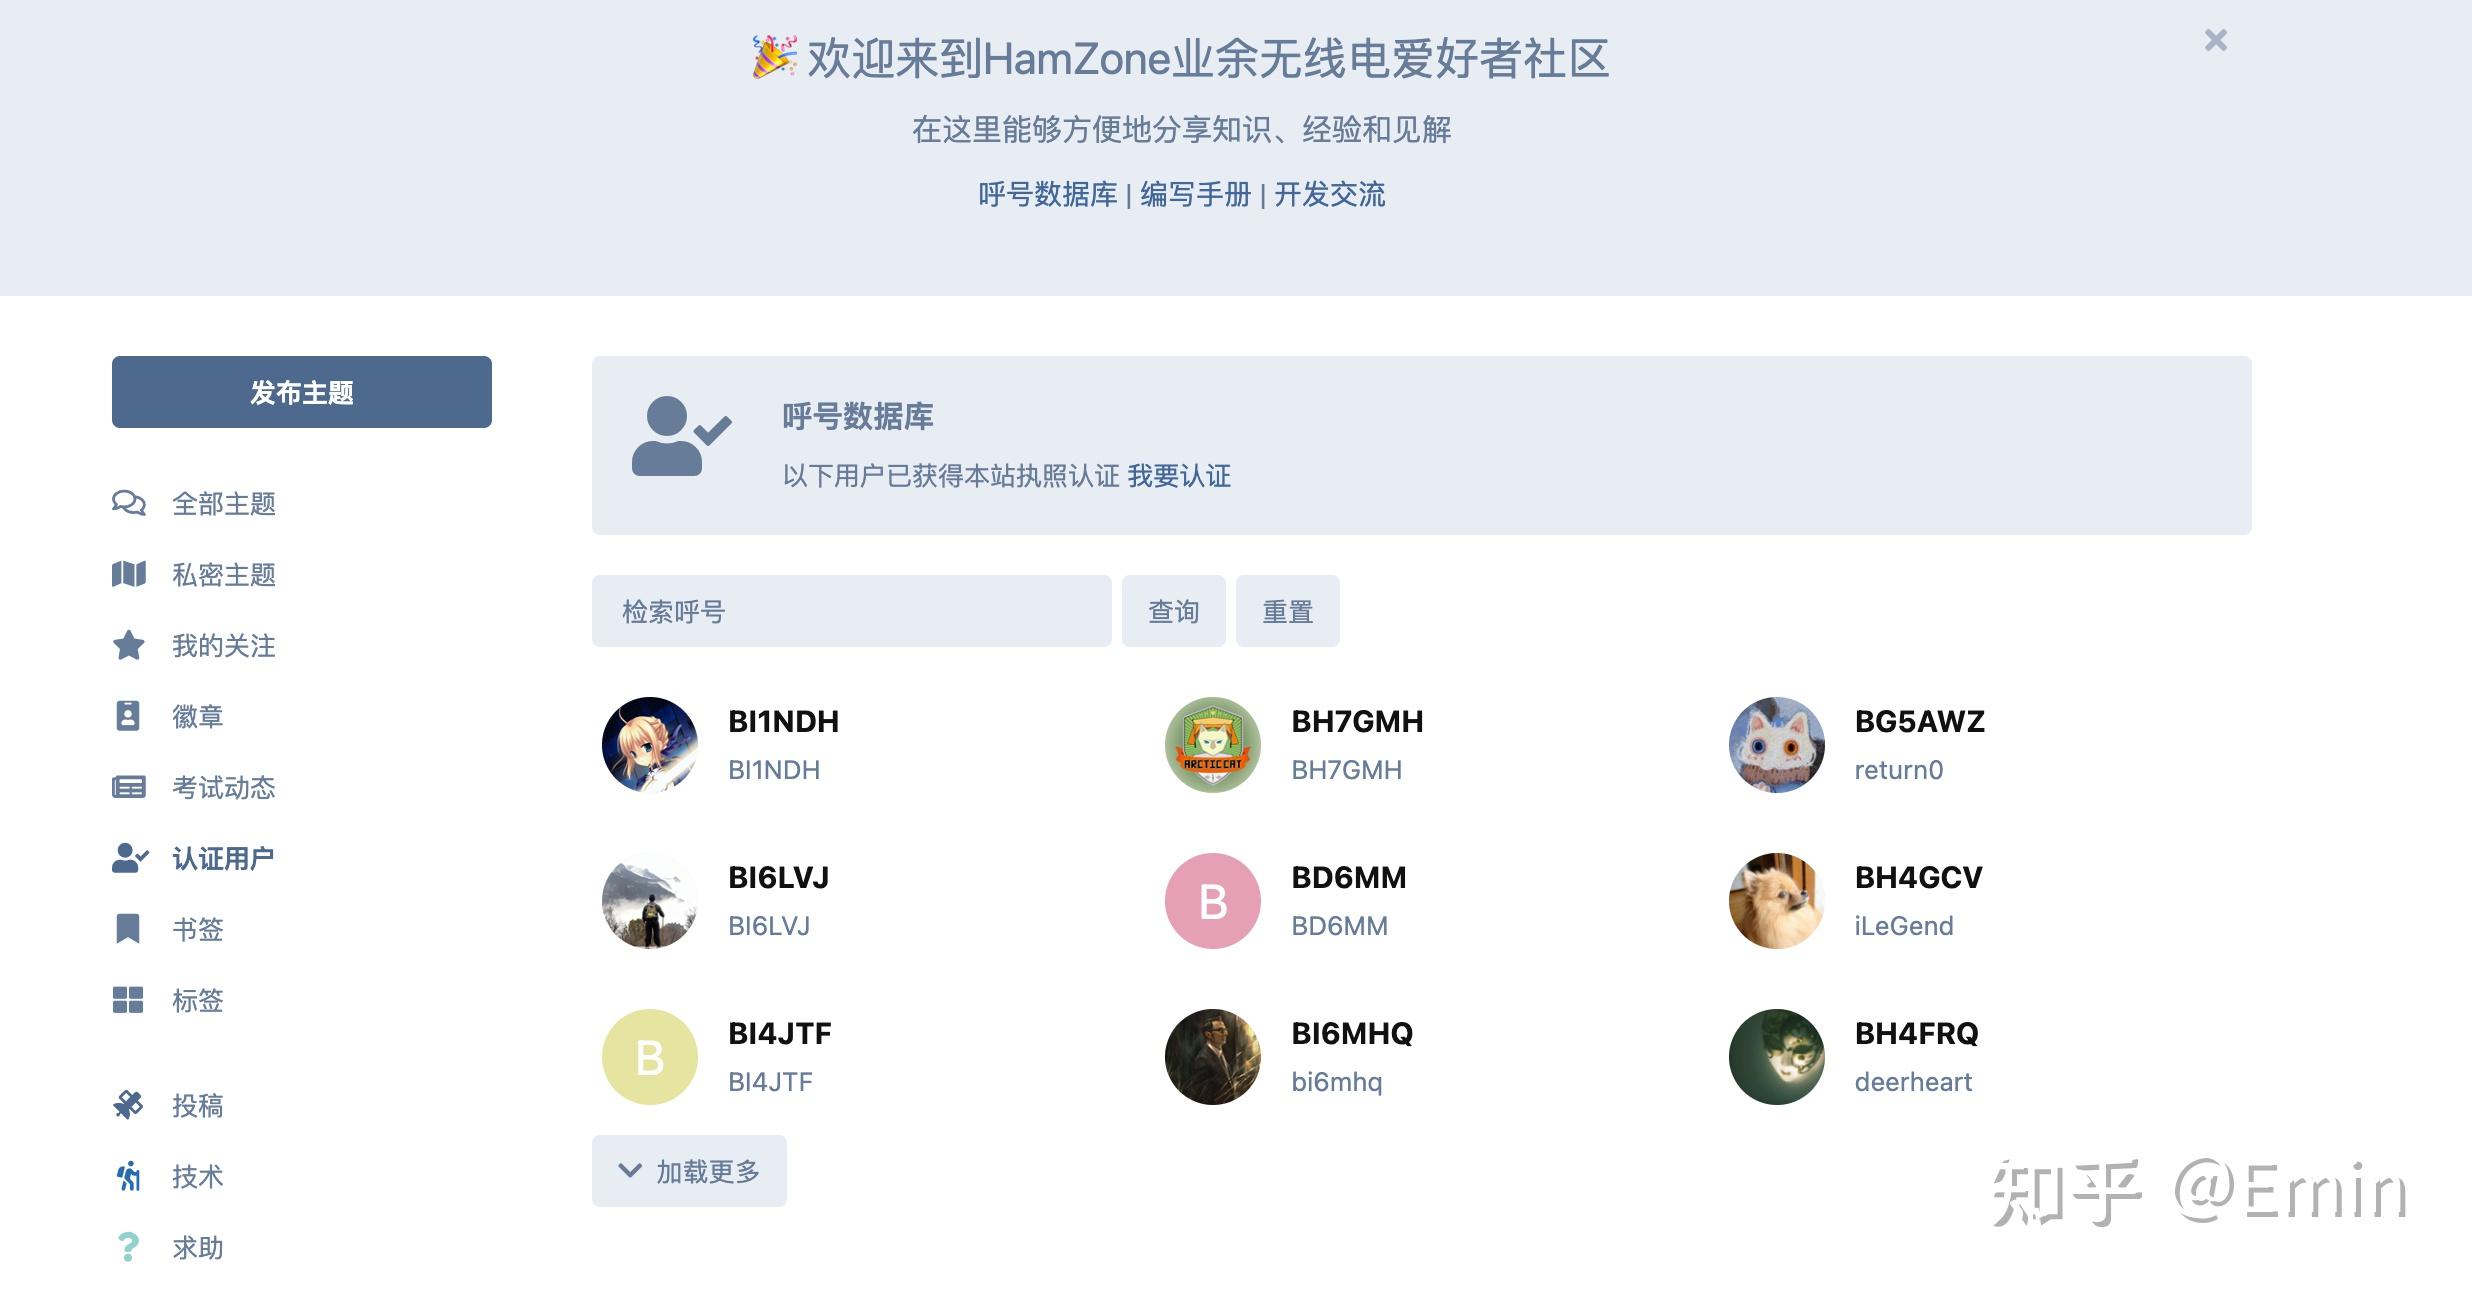
Task: Select the star icon for 我的关注
Action: pos(128,645)
